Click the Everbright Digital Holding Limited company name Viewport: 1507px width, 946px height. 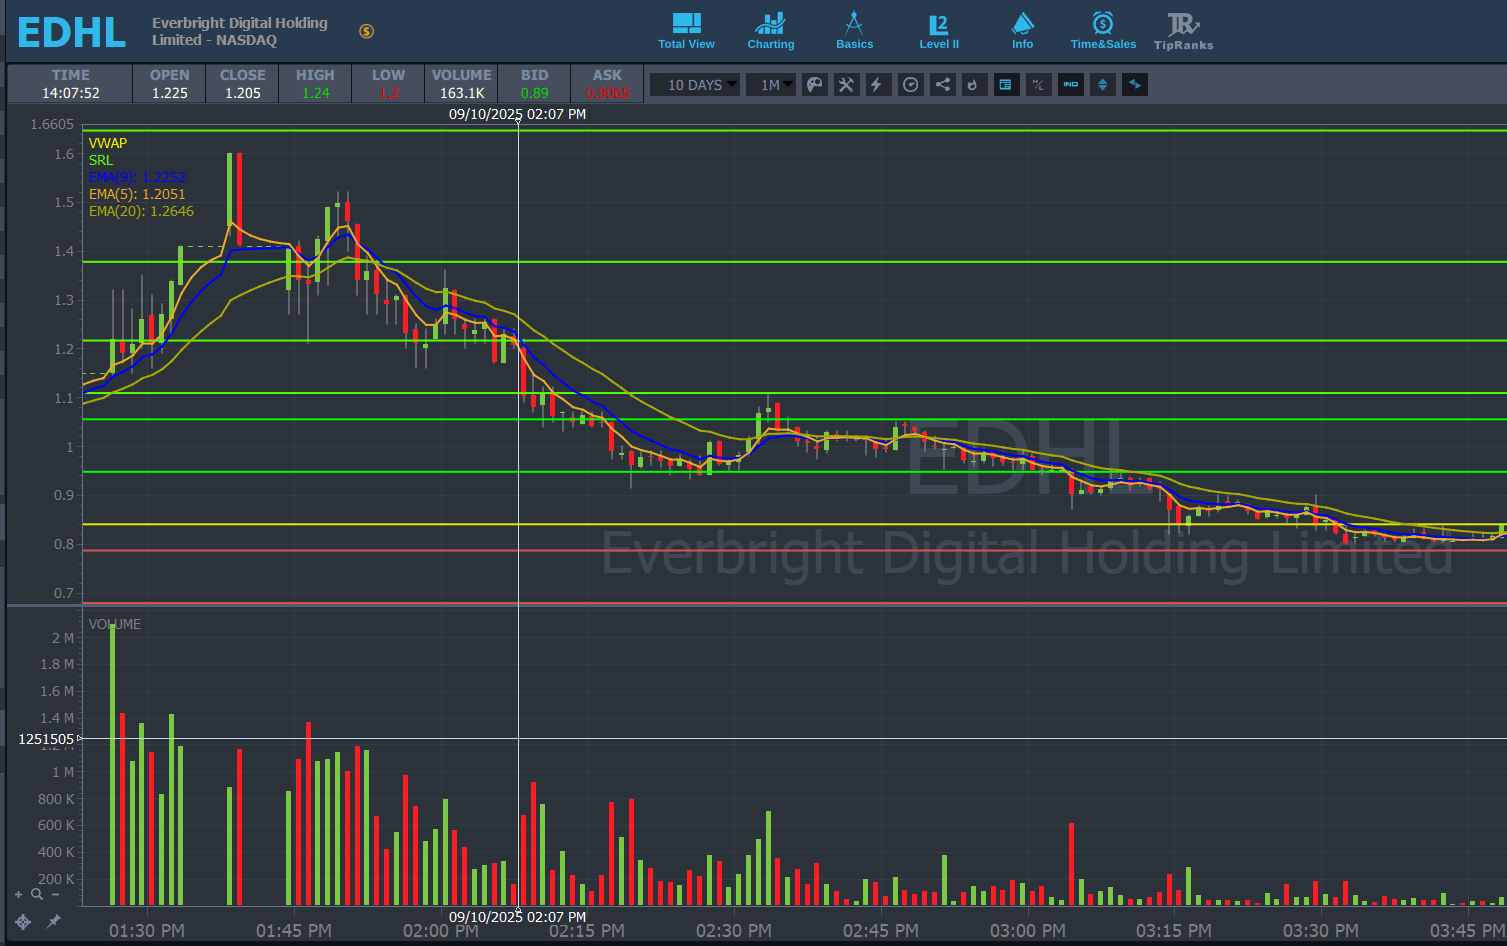pyautogui.click(x=240, y=31)
